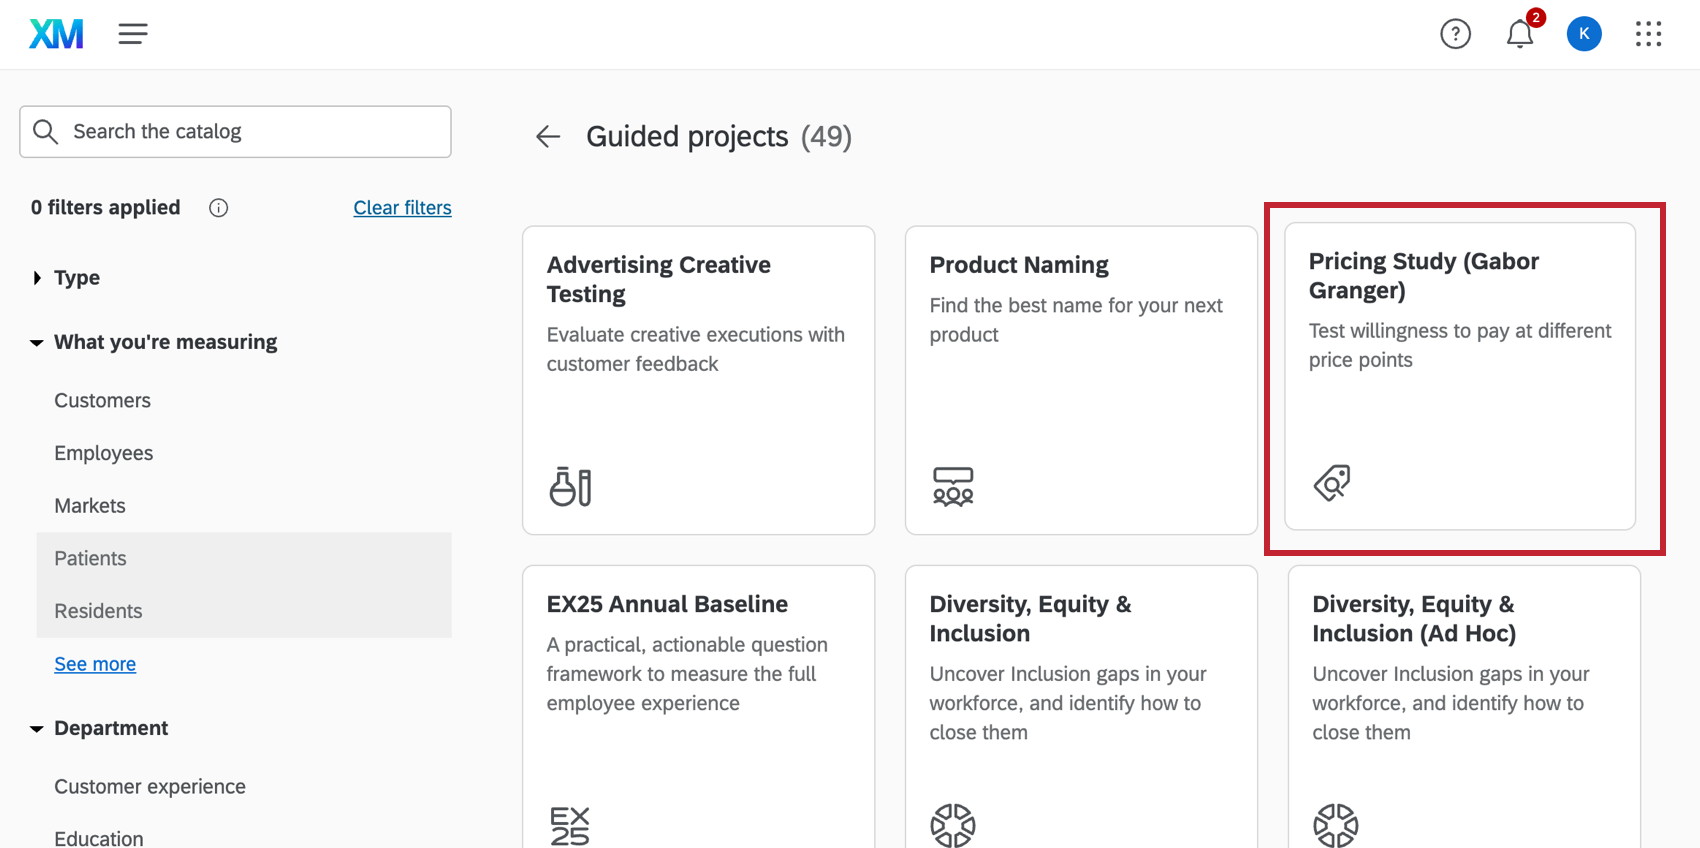Open the help question mark icon
The image size is (1700, 848).
pyautogui.click(x=1455, y=34)
